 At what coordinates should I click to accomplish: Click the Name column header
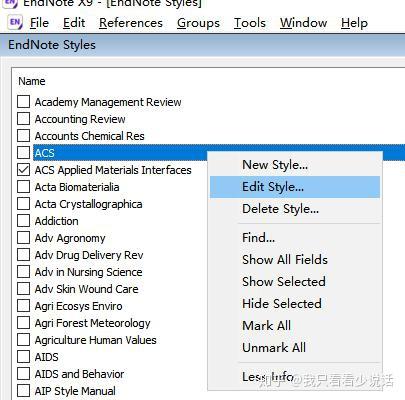(x=32, y=81)
